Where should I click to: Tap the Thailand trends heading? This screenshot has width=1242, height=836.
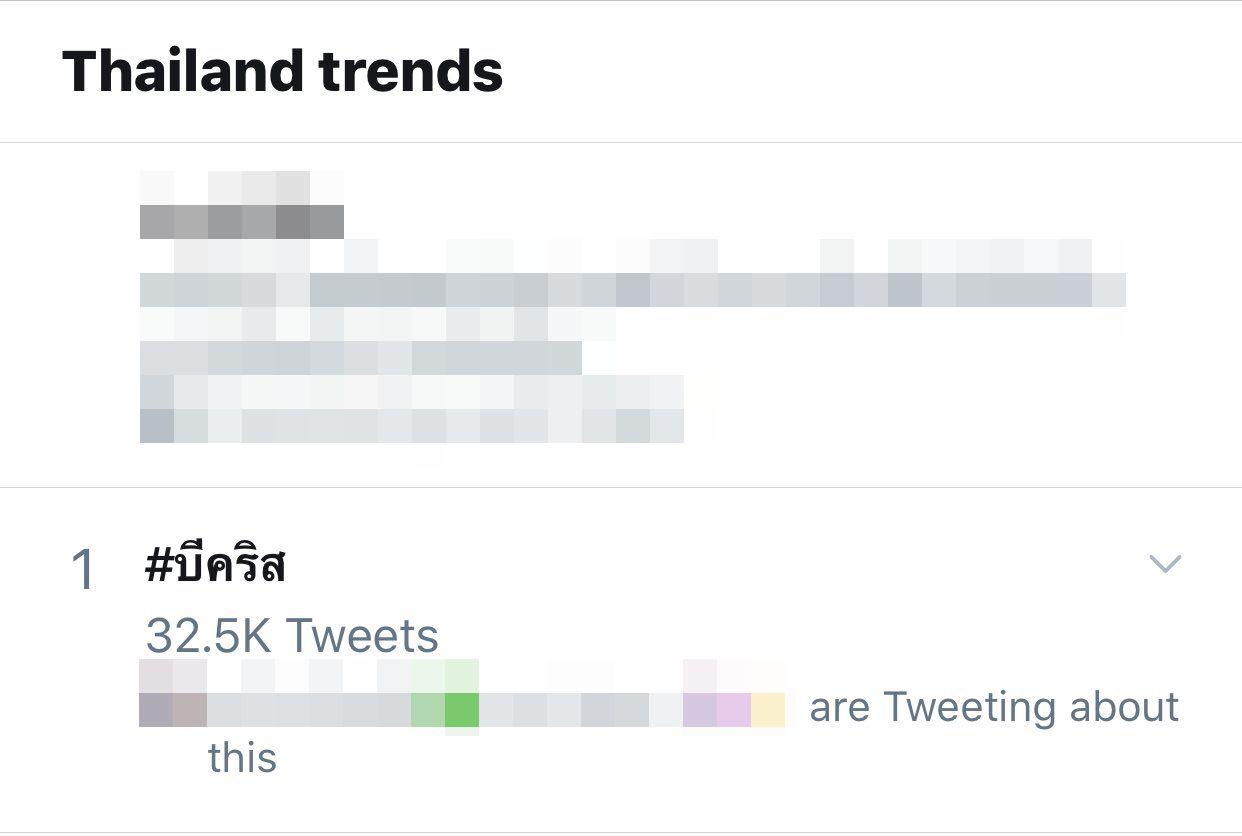(x=283, y=71)
